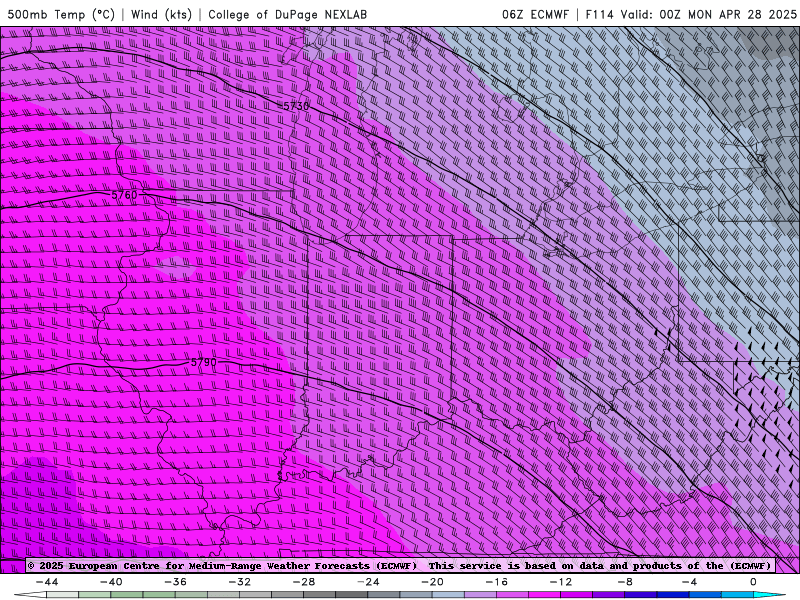
Task: Click the -8 colorbar scale label
Action: [624, 582]
